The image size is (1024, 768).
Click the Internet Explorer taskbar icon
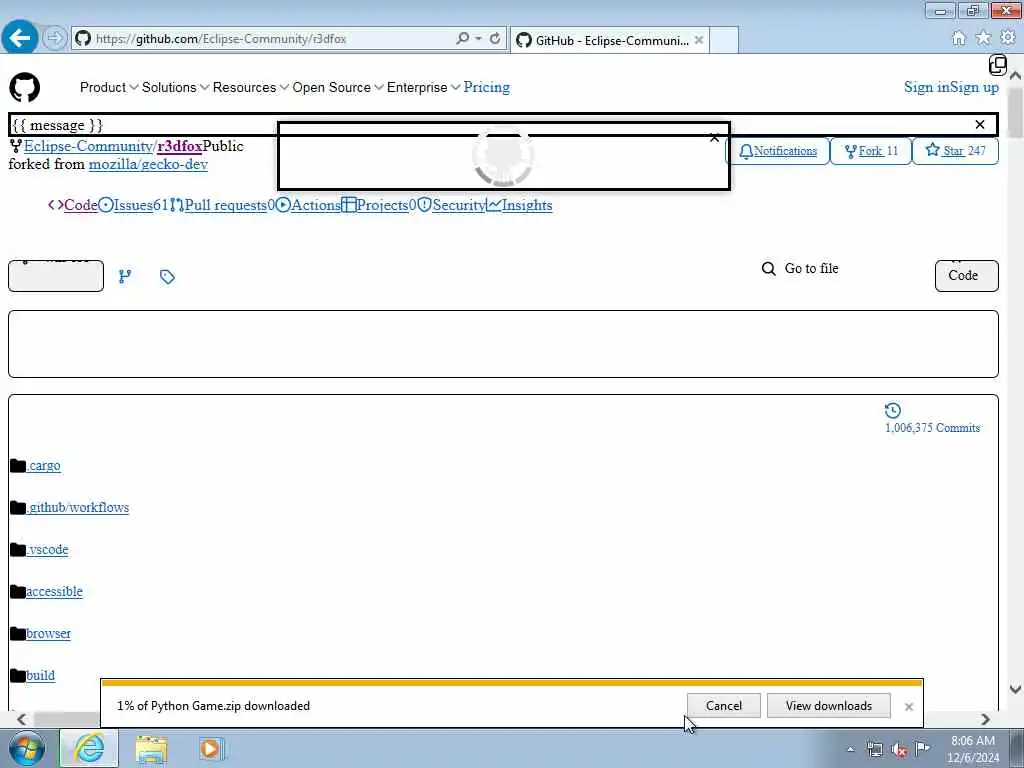[89, 748]
